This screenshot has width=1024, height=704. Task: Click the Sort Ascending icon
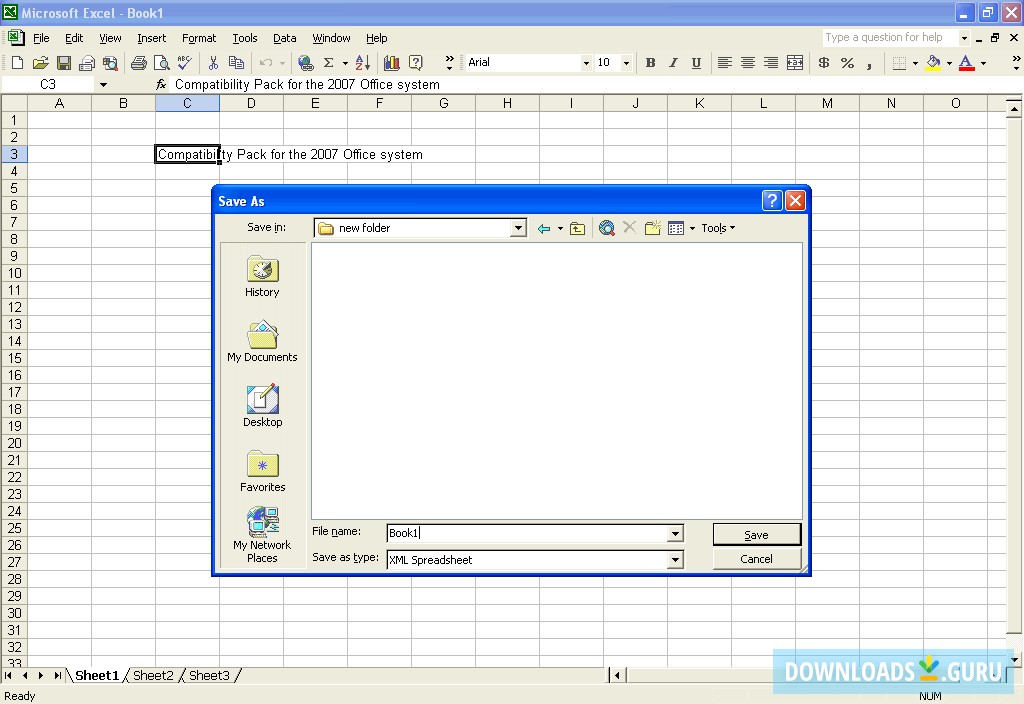point(361,62)
